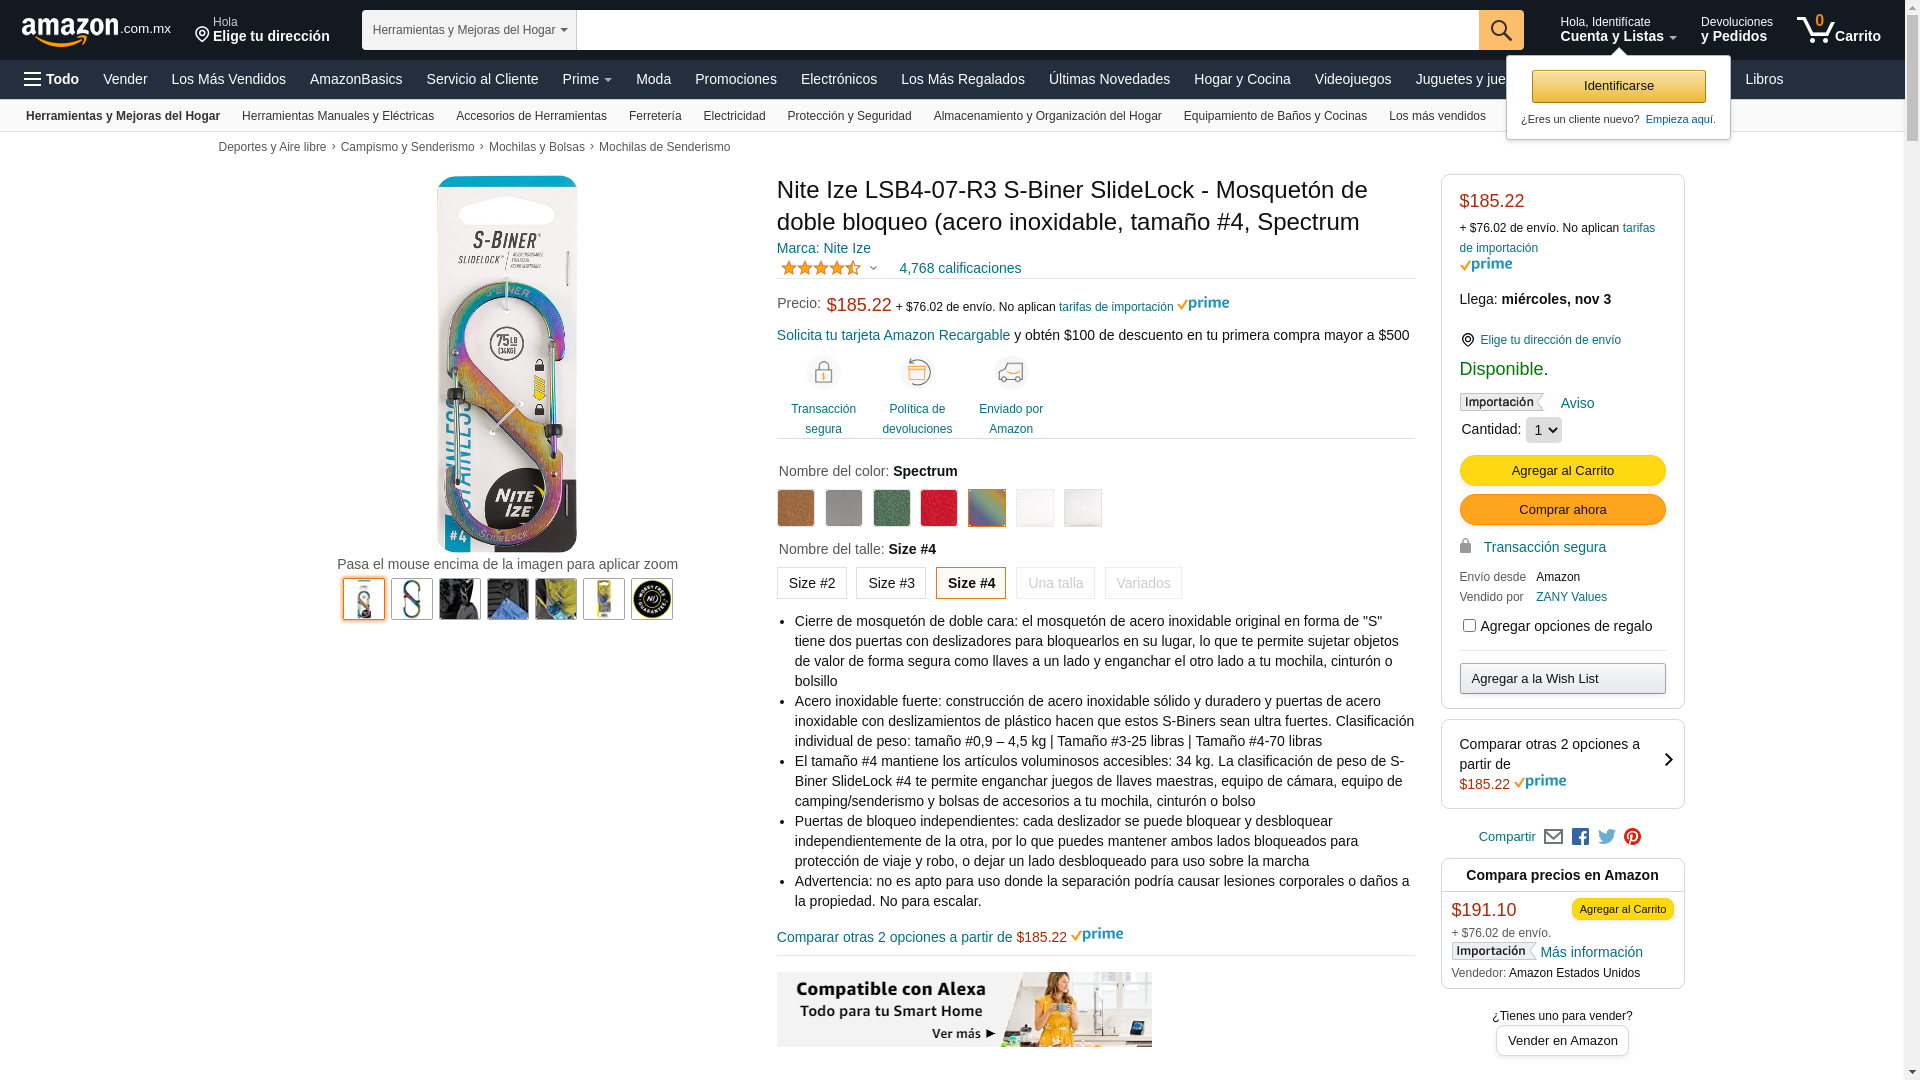Click the search magnifier button
The image size is (1920, 1080).
point(1500,30)
